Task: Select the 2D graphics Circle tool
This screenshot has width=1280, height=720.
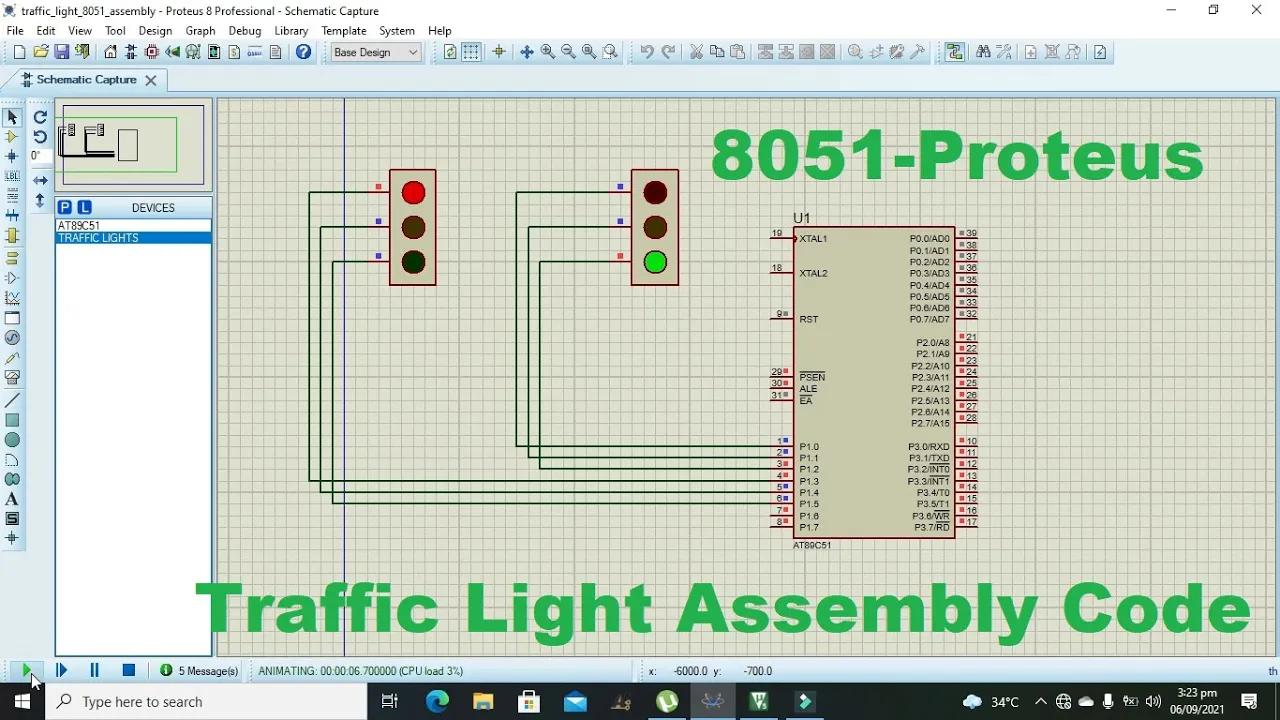Action: 12,440
